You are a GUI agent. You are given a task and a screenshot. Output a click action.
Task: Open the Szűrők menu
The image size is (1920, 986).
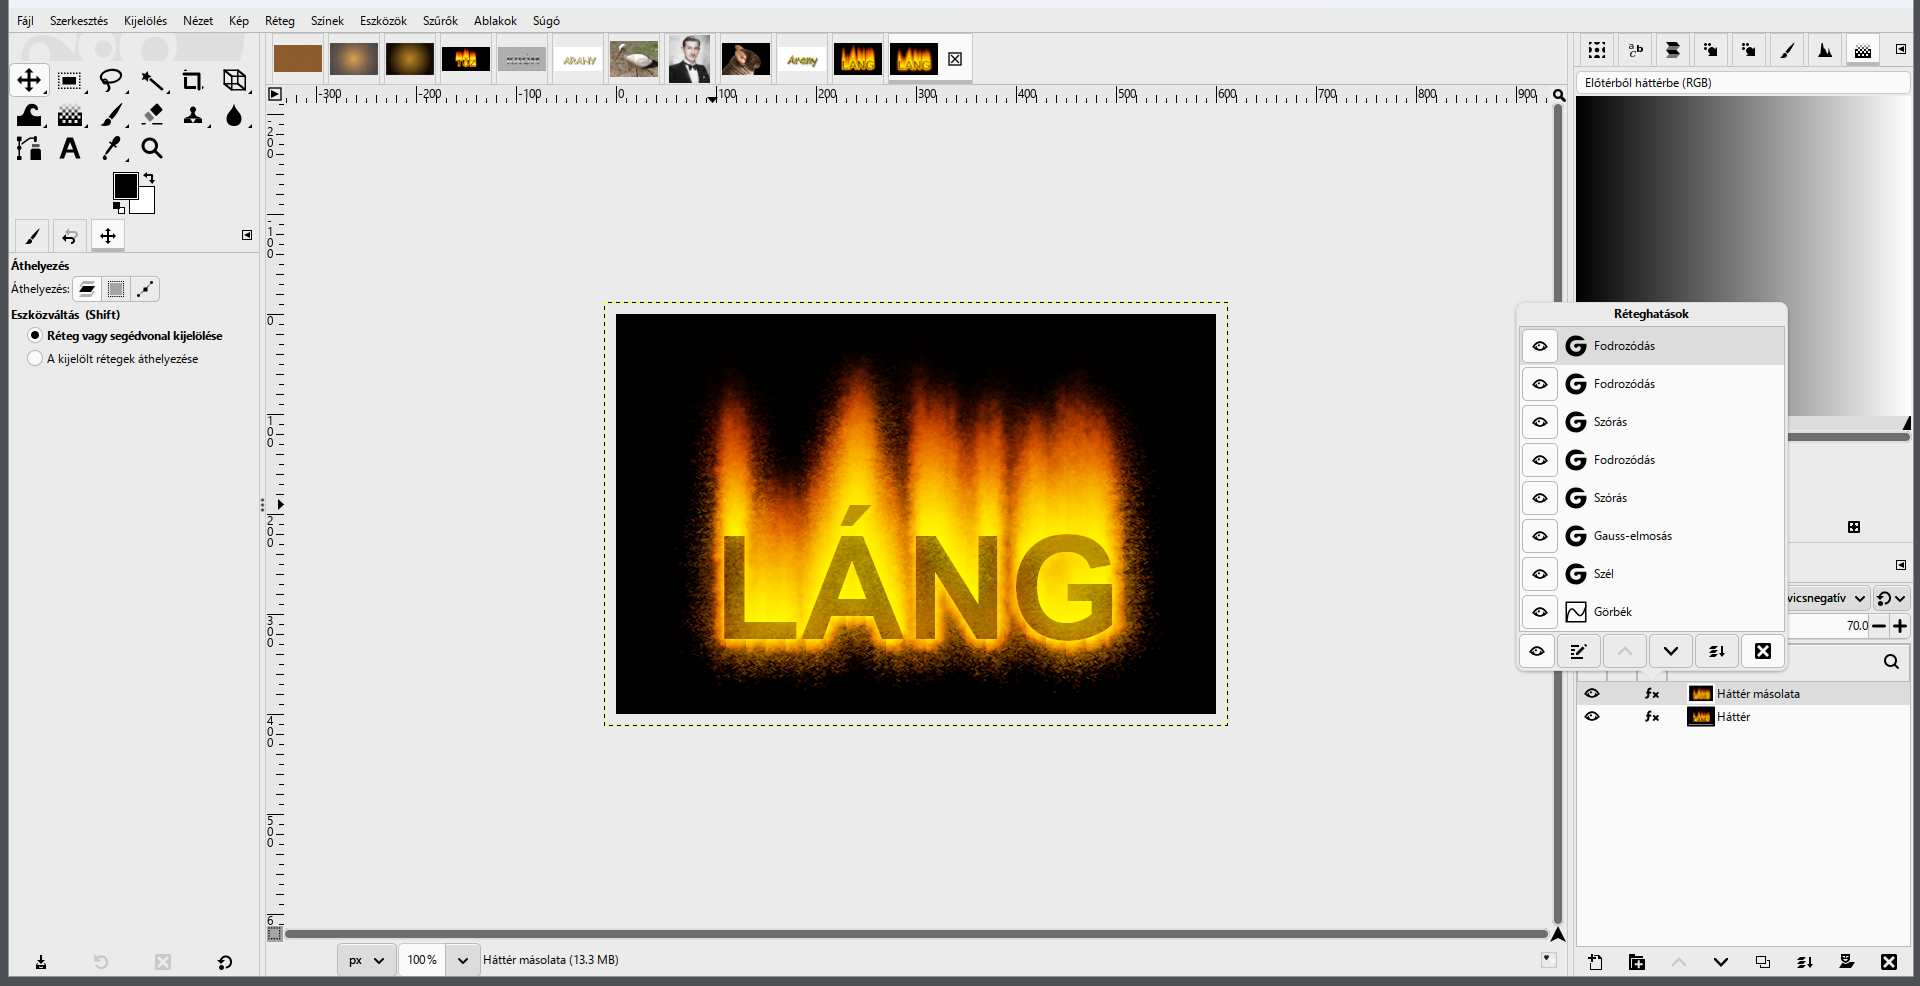[440, 20]
